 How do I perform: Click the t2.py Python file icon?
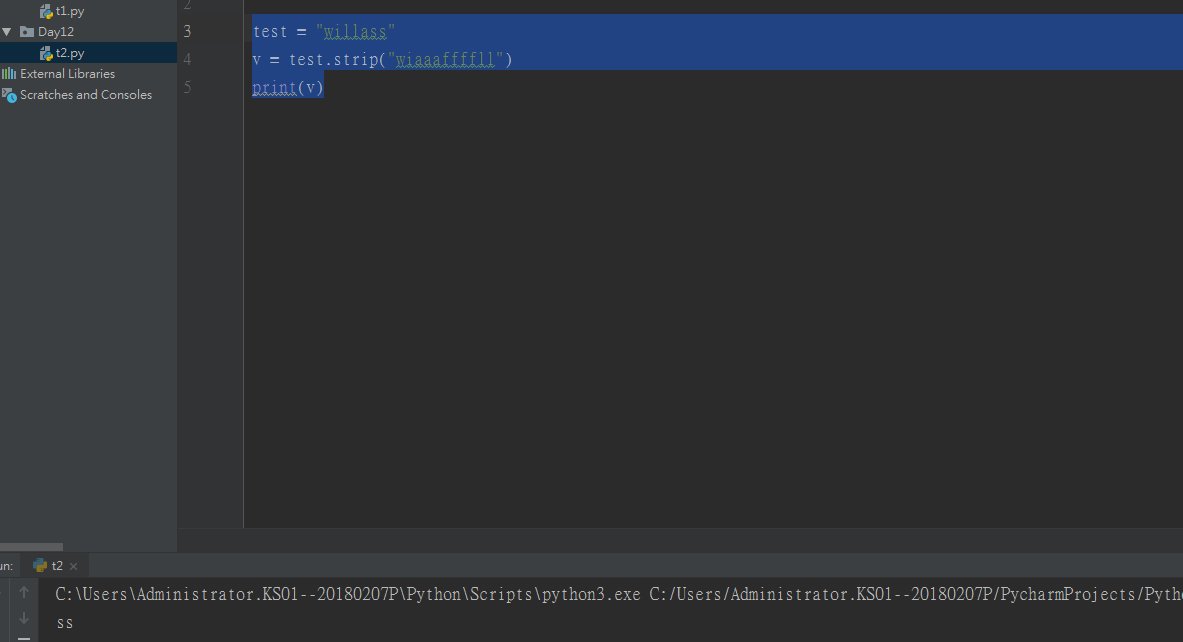click(x=46, y=53)
